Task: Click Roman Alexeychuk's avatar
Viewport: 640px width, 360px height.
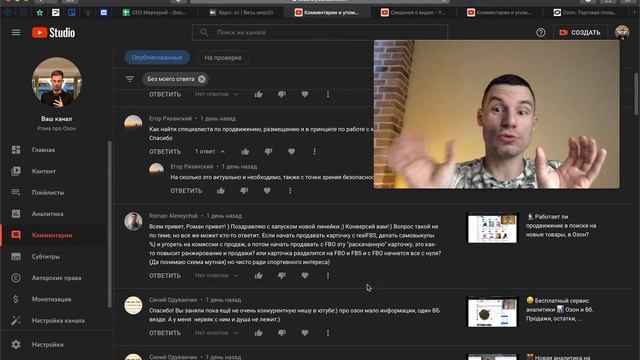Action: click(x=133, y=221)
